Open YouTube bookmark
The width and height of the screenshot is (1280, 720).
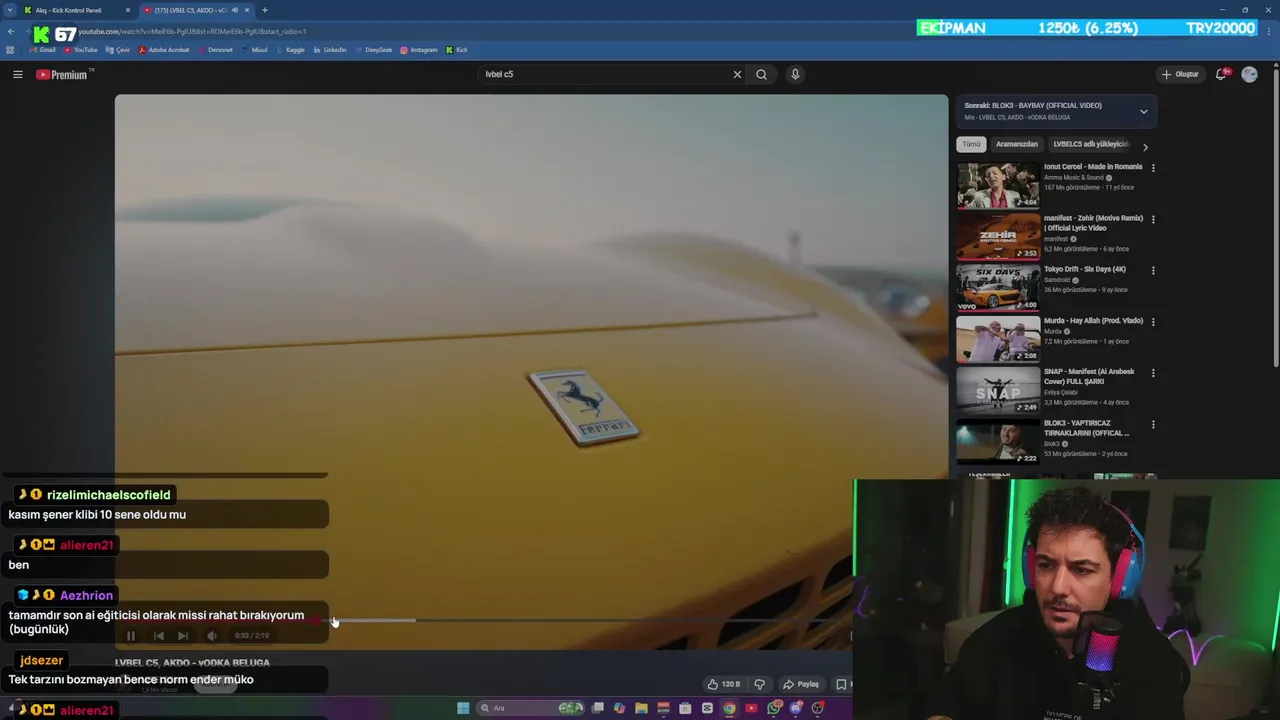pos(81,50)
